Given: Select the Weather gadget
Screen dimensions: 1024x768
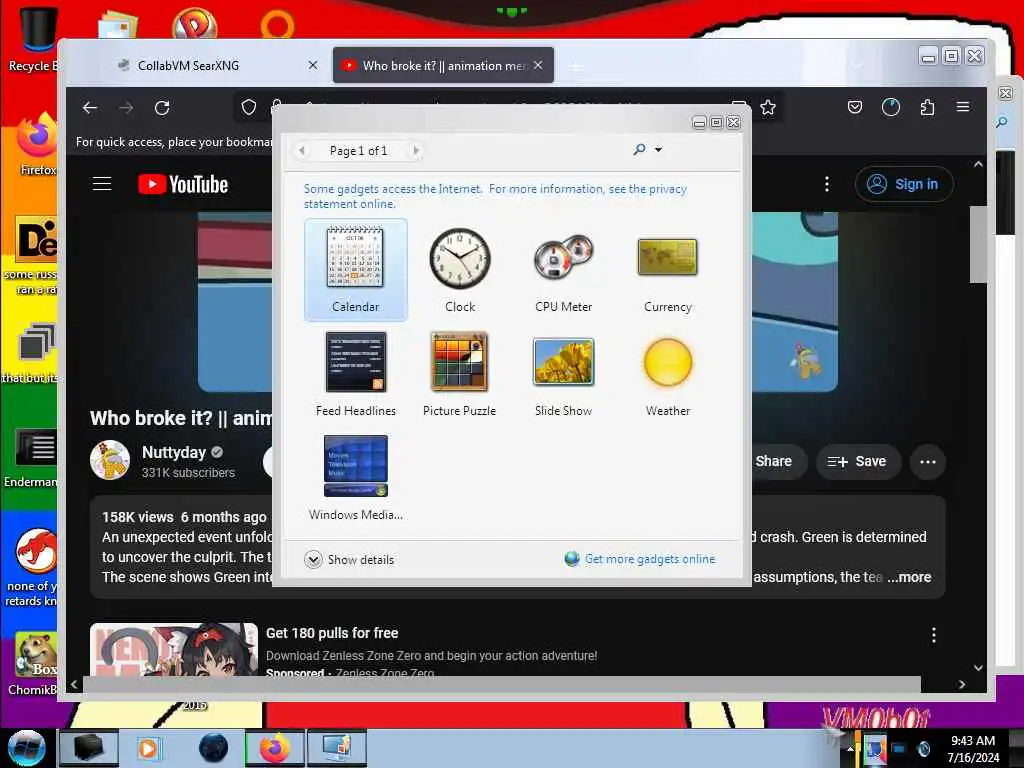Looking at the screenshot, I should point(667,374).
